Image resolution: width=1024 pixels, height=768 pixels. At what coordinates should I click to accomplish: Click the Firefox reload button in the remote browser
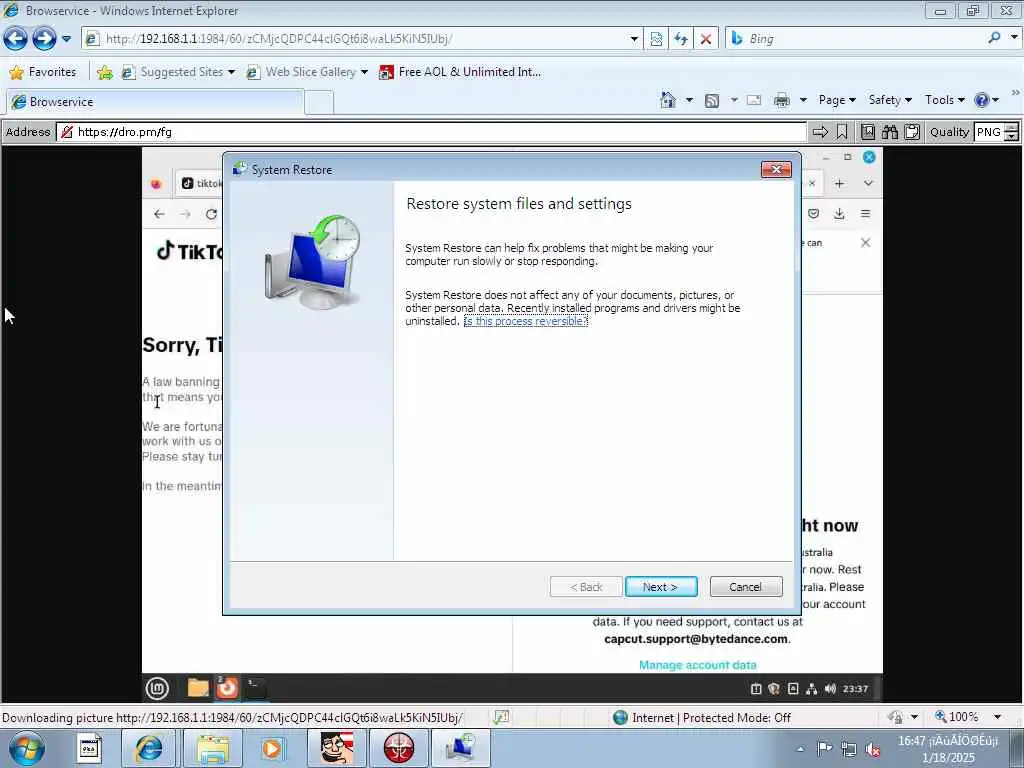(x=211, y=214)
